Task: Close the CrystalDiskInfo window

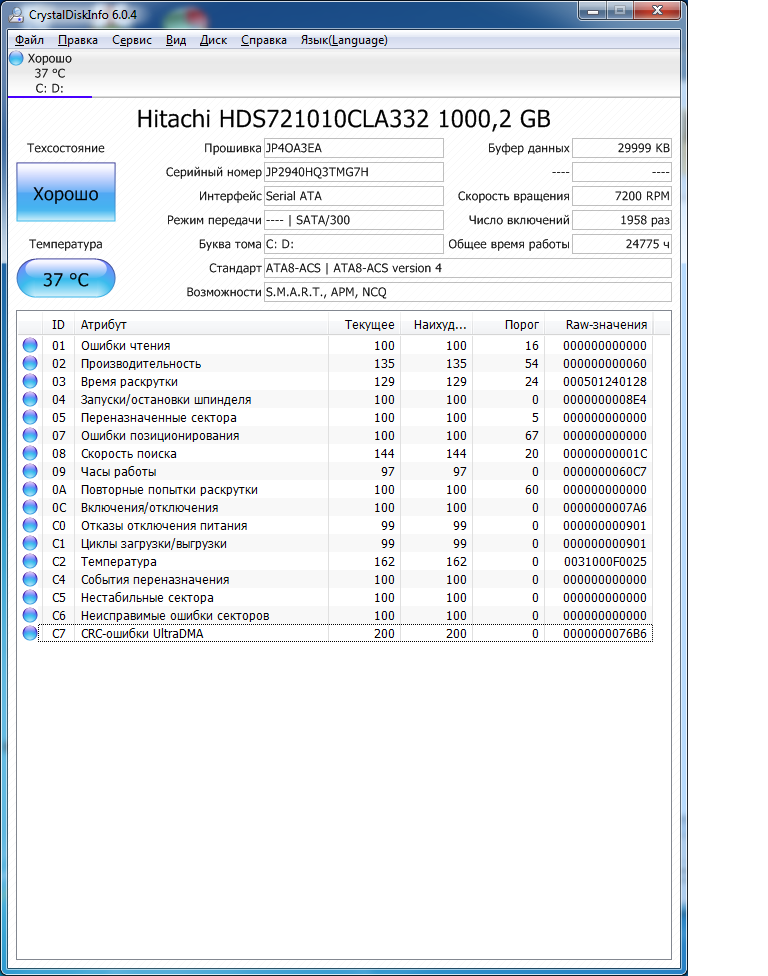Action: coord(657,11)
